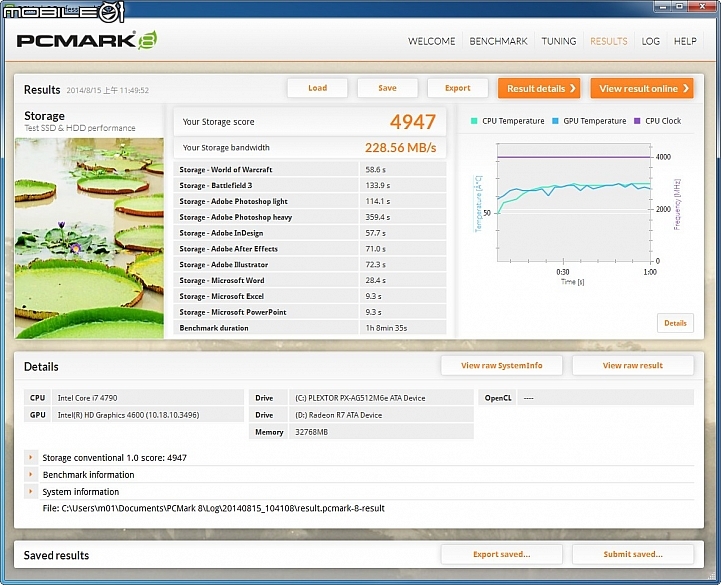
Task: Click Submit saved button
Action: point(633,555)
